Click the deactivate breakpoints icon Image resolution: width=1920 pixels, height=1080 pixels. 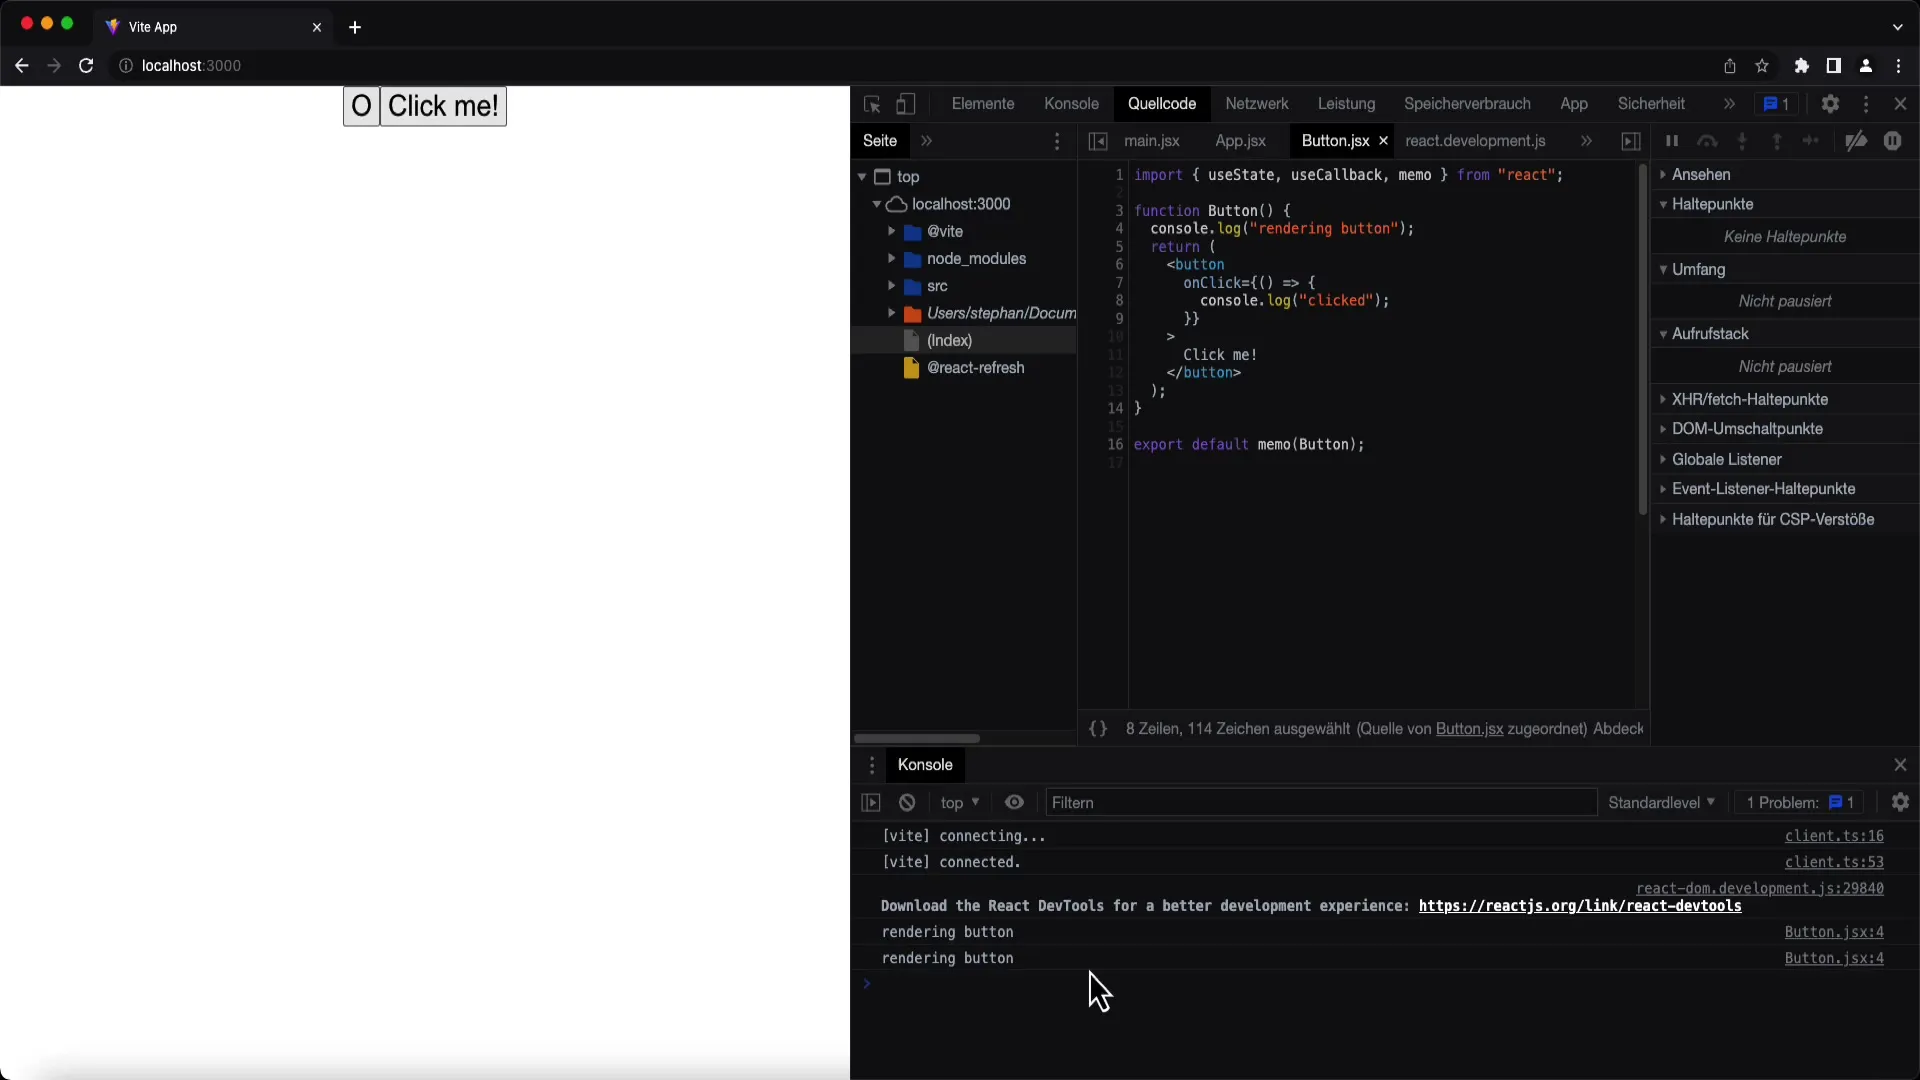(1858, 141)
